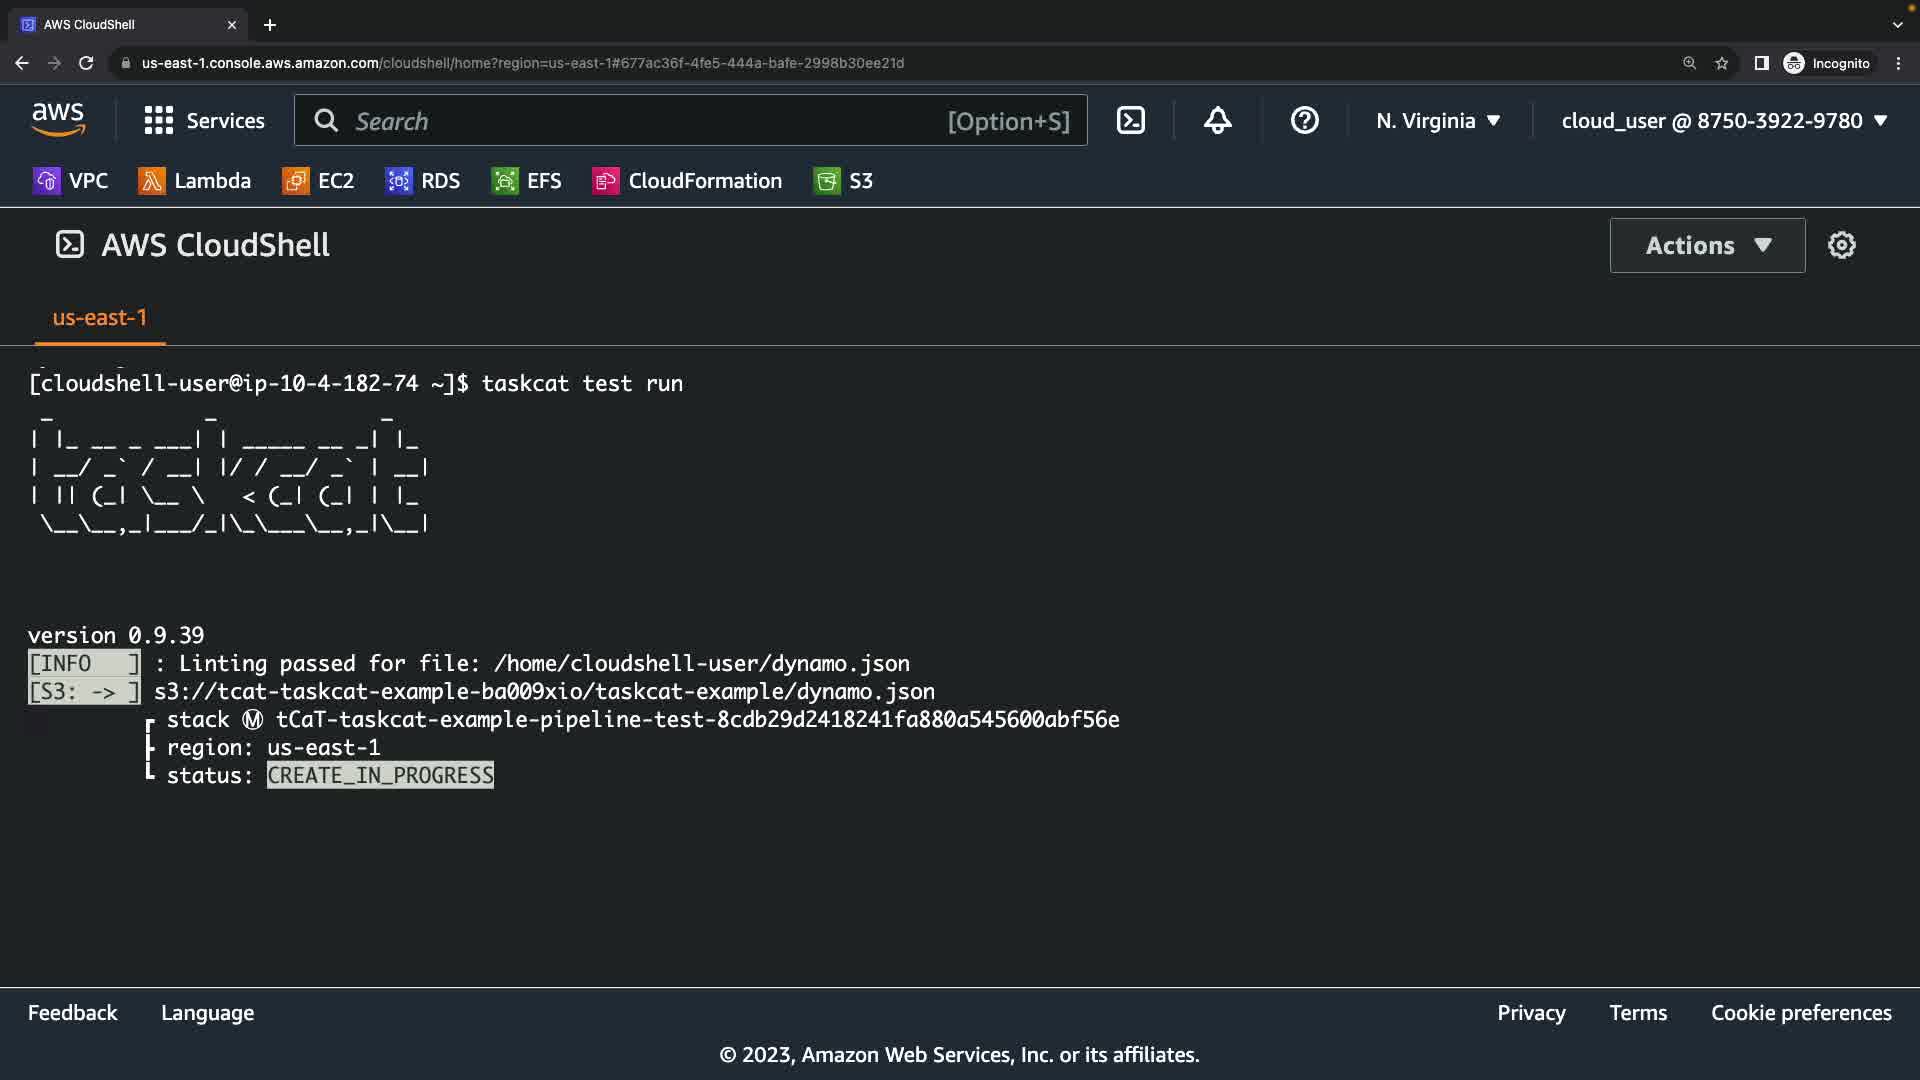The width and height of the screenshot is (1920, 1080).
Task: Open the help question mark icon
Action: pos(1304,121)
